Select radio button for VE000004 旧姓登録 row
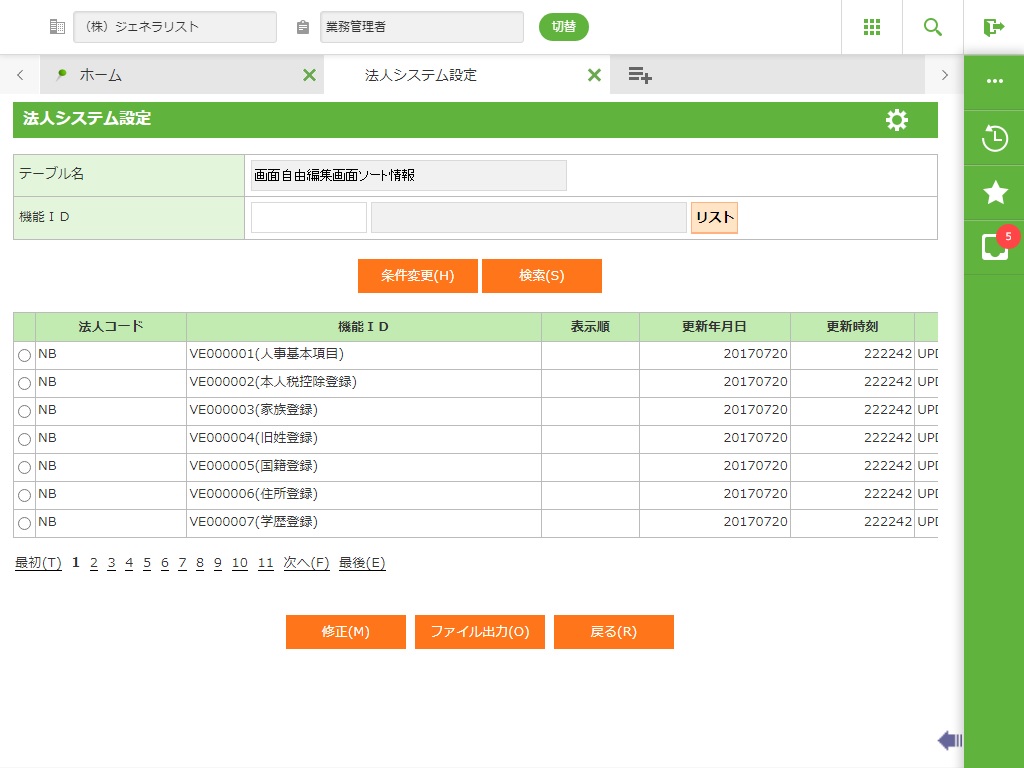Viewport: 1024px width, 768px height. pyautogui.click(x=24, y=439)
